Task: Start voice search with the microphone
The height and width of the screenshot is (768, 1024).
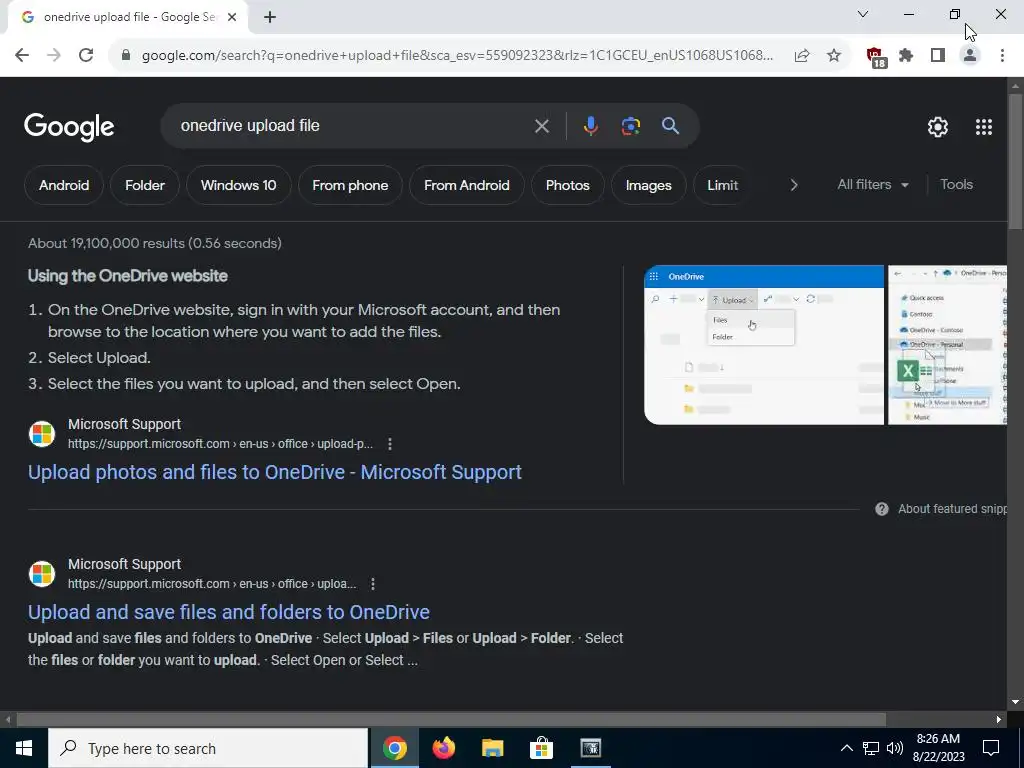Action: click(x=590, y=126)
